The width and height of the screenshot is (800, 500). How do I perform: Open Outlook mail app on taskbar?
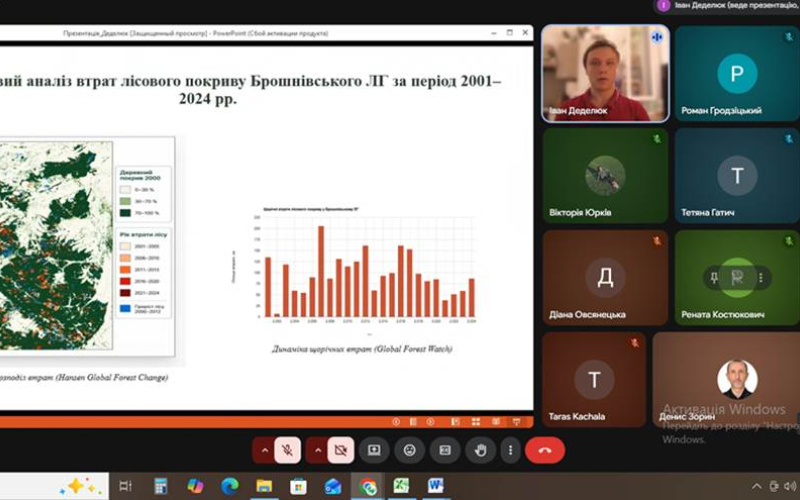(x=333, y=486)
